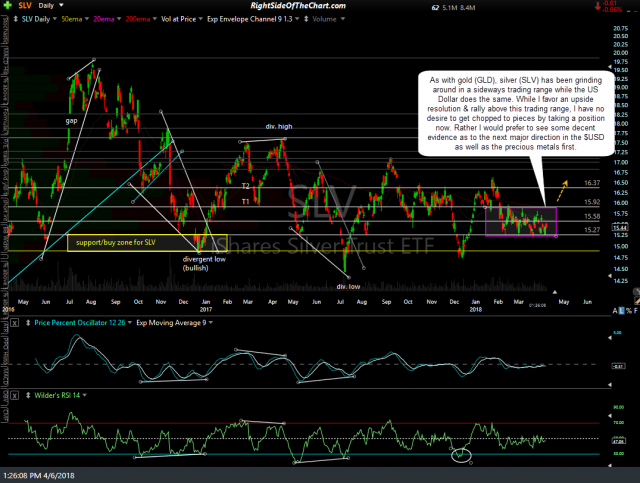This screenshot has width=640, height=483.
Task: Expand the Wilder's RSI 14 dropdown
Action: pyautogui.click(x=85, y=396)
